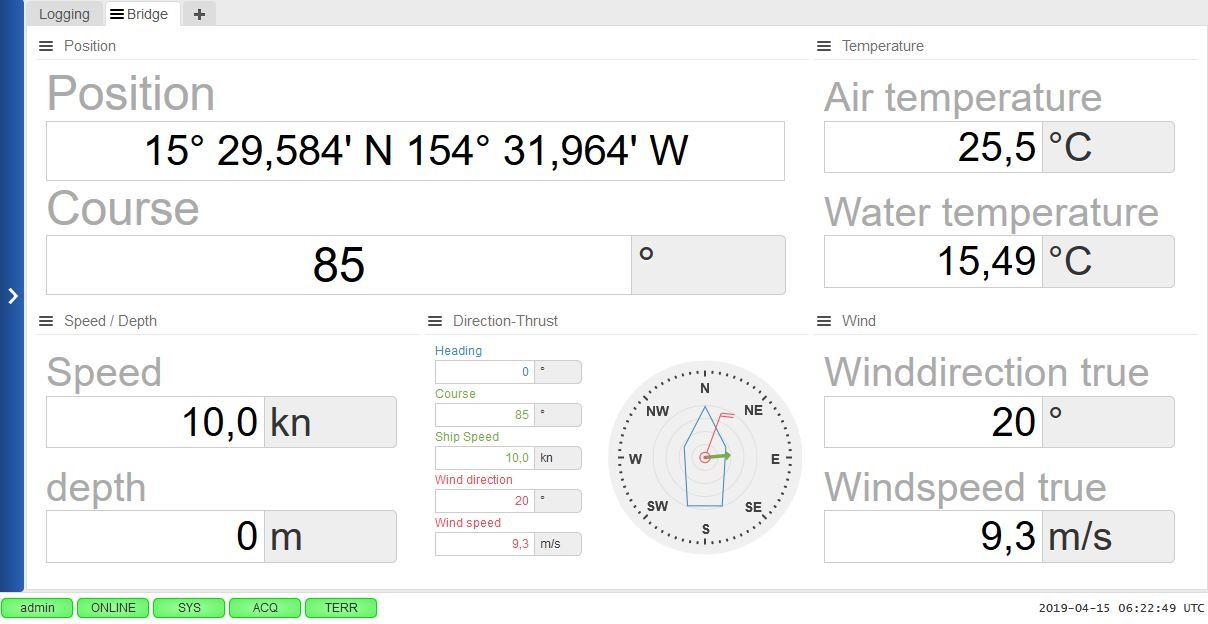Click the NE label on the compass
This screenshot has width=1208, height=624.
point(753,411)
